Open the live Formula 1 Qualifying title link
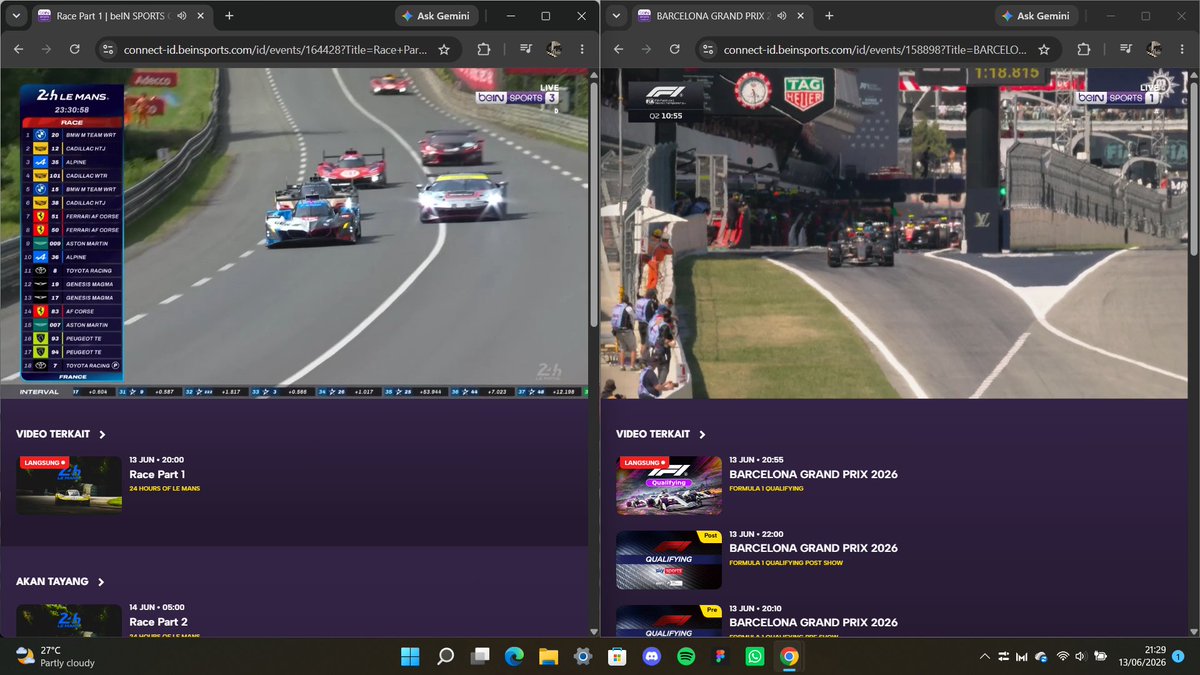This screenshot has height=675, width=1200. point(813,474)
